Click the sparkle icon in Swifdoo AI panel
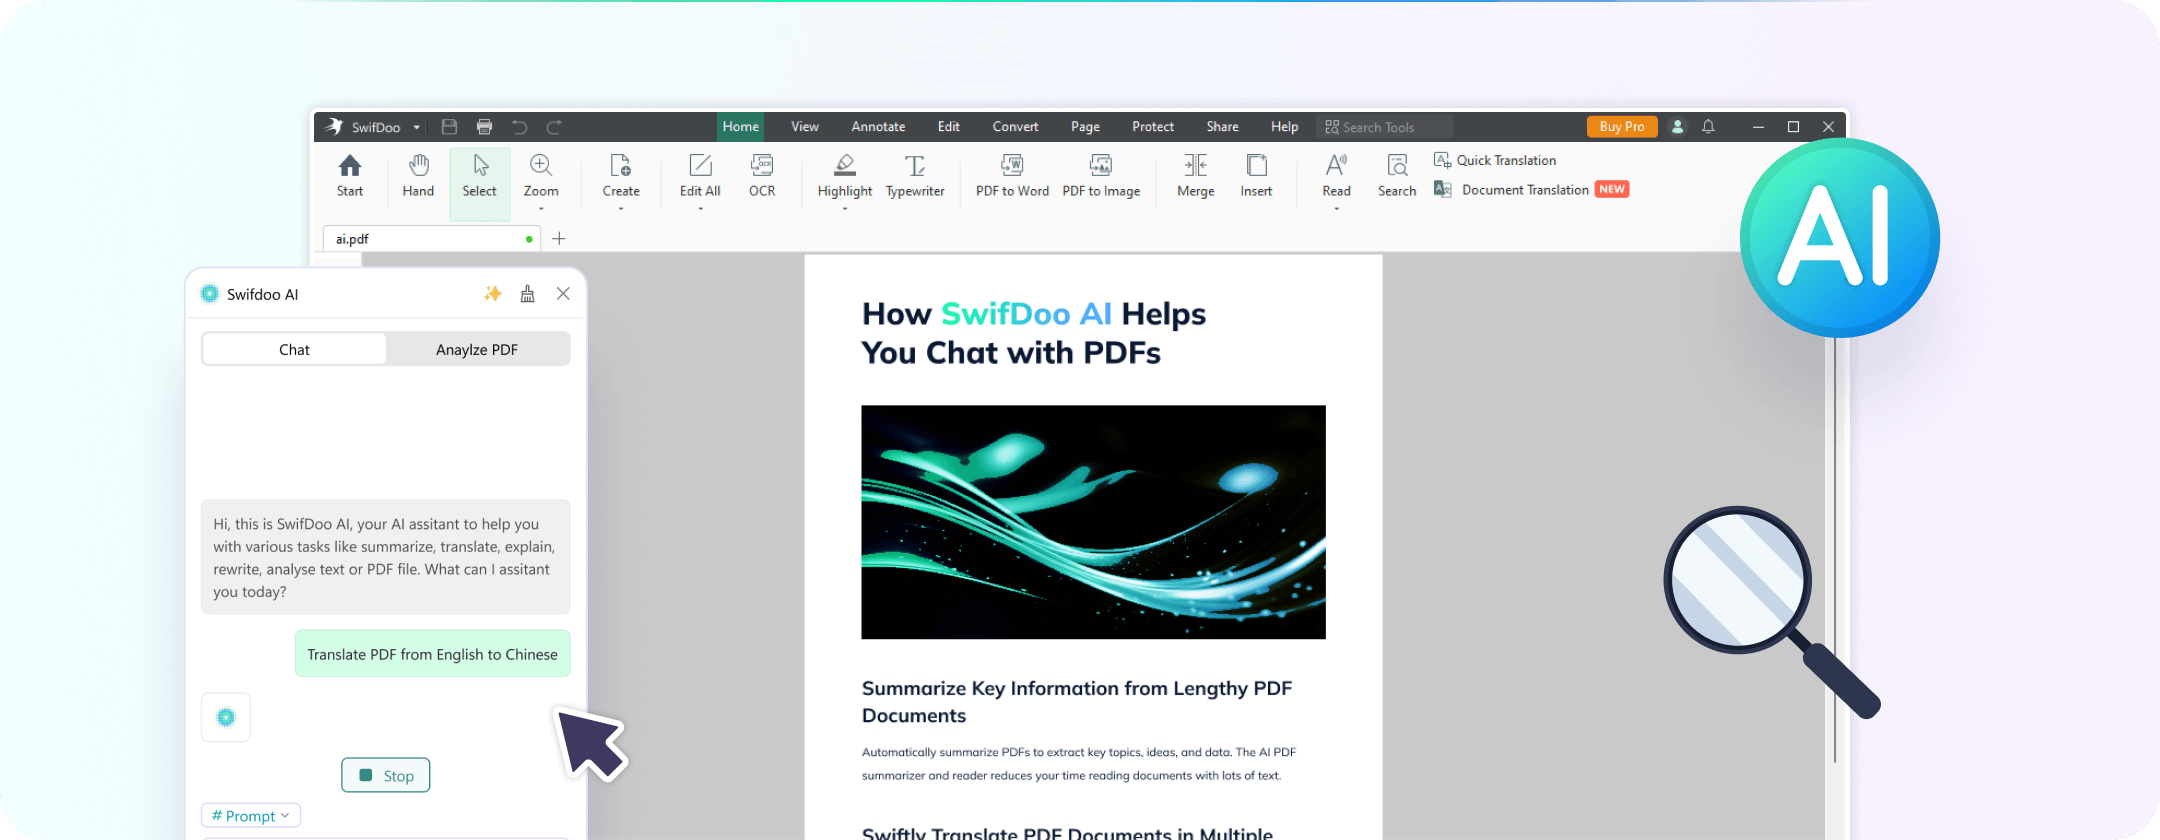The image size is (2160, 840). point(492,293)
